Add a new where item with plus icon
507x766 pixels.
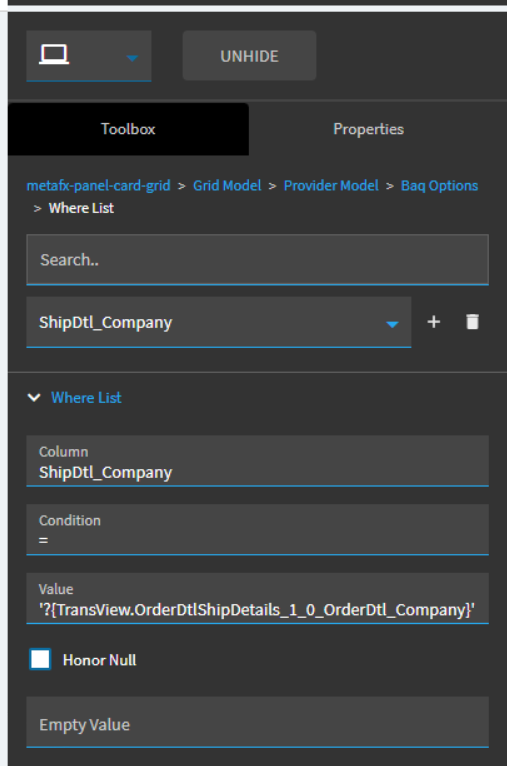pyautogui.click(x=434, y=322)
